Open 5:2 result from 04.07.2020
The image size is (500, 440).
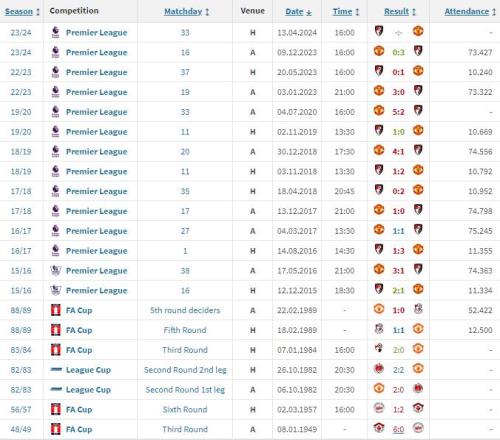pos(398,112)
